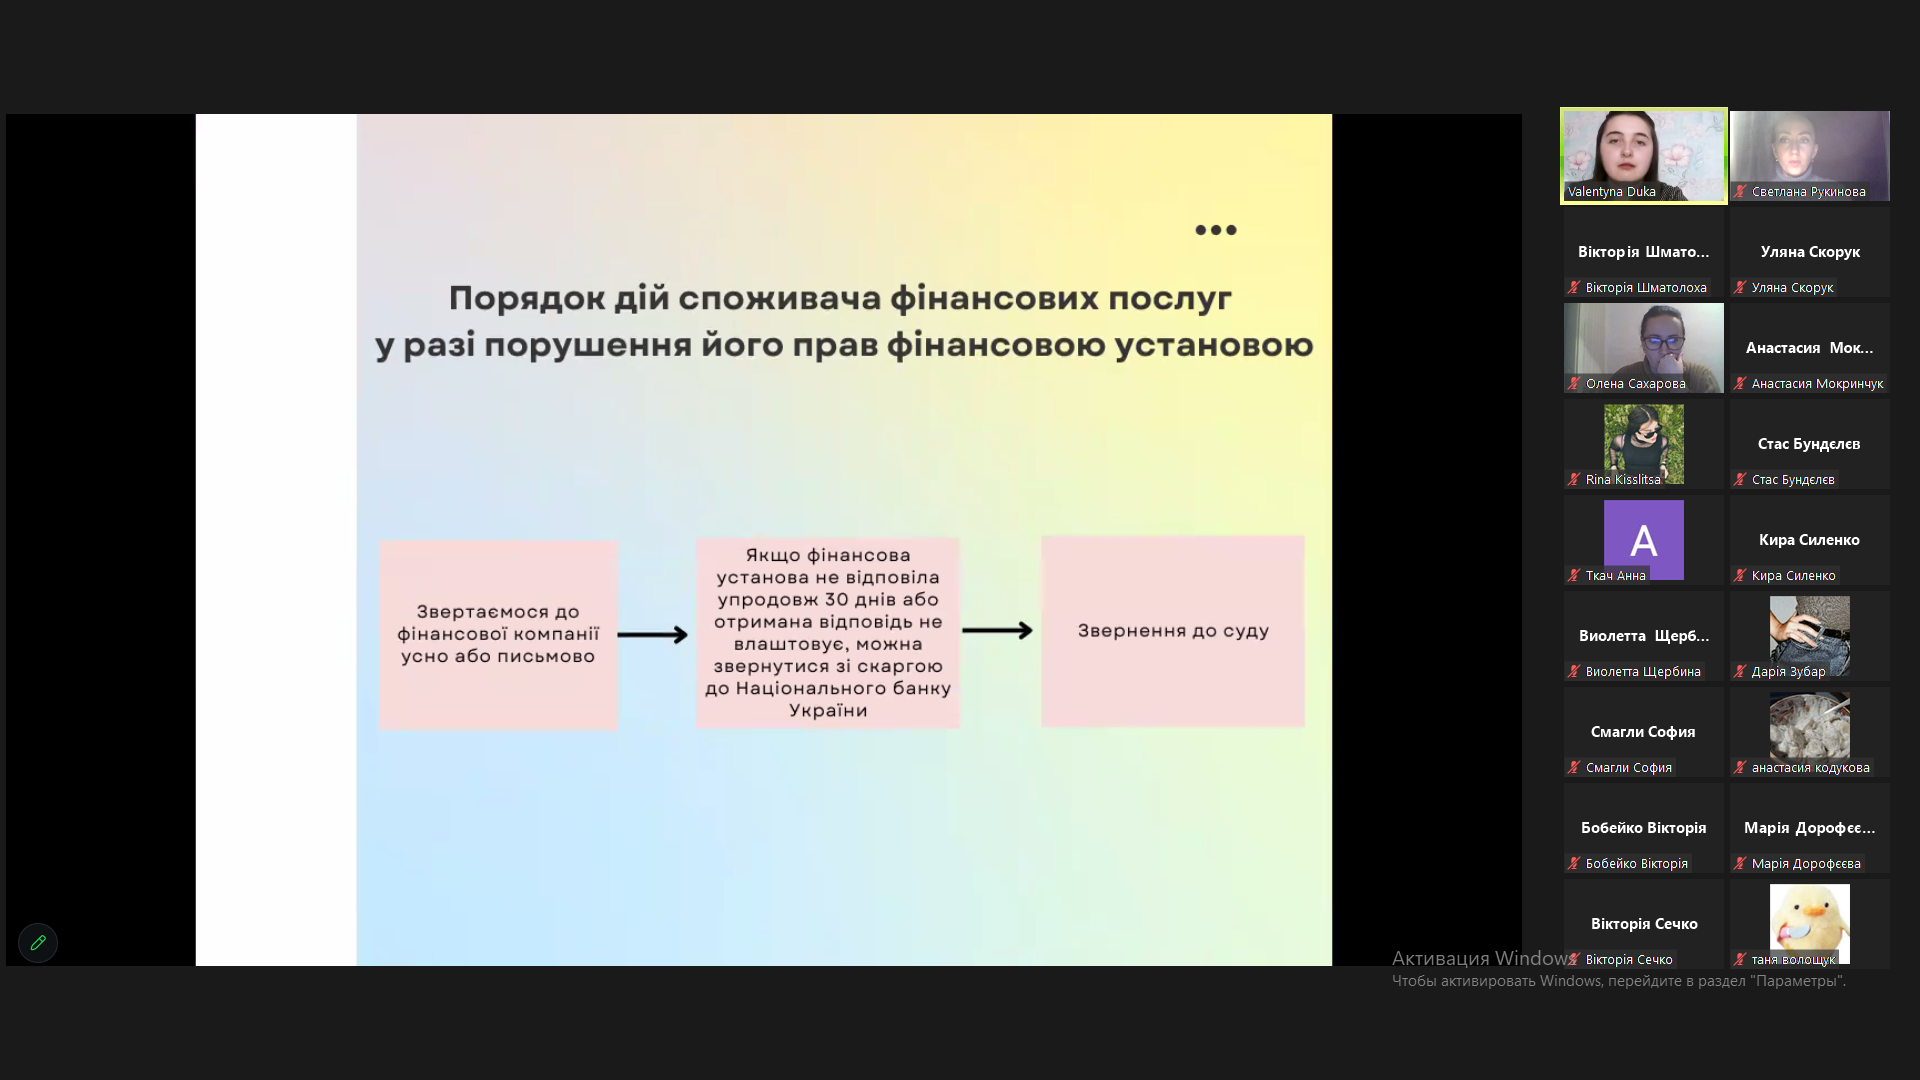The image size is (1920, 1080).
Task: Click the green annotate pencil icon
Action: 38,943
